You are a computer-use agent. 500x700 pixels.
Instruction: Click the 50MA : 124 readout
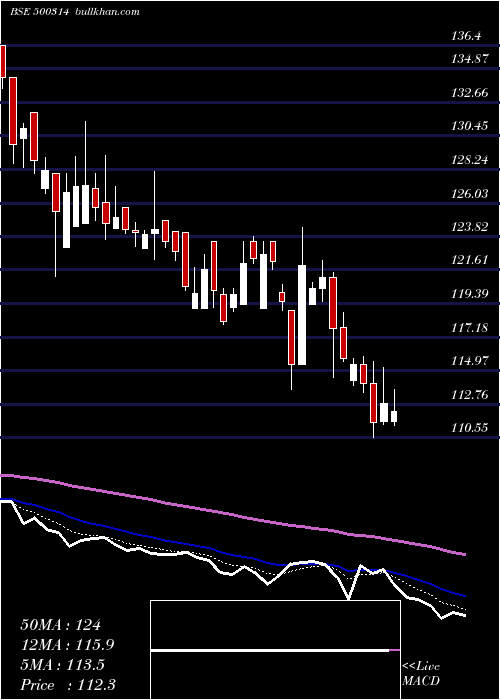(x=61, y=625)
